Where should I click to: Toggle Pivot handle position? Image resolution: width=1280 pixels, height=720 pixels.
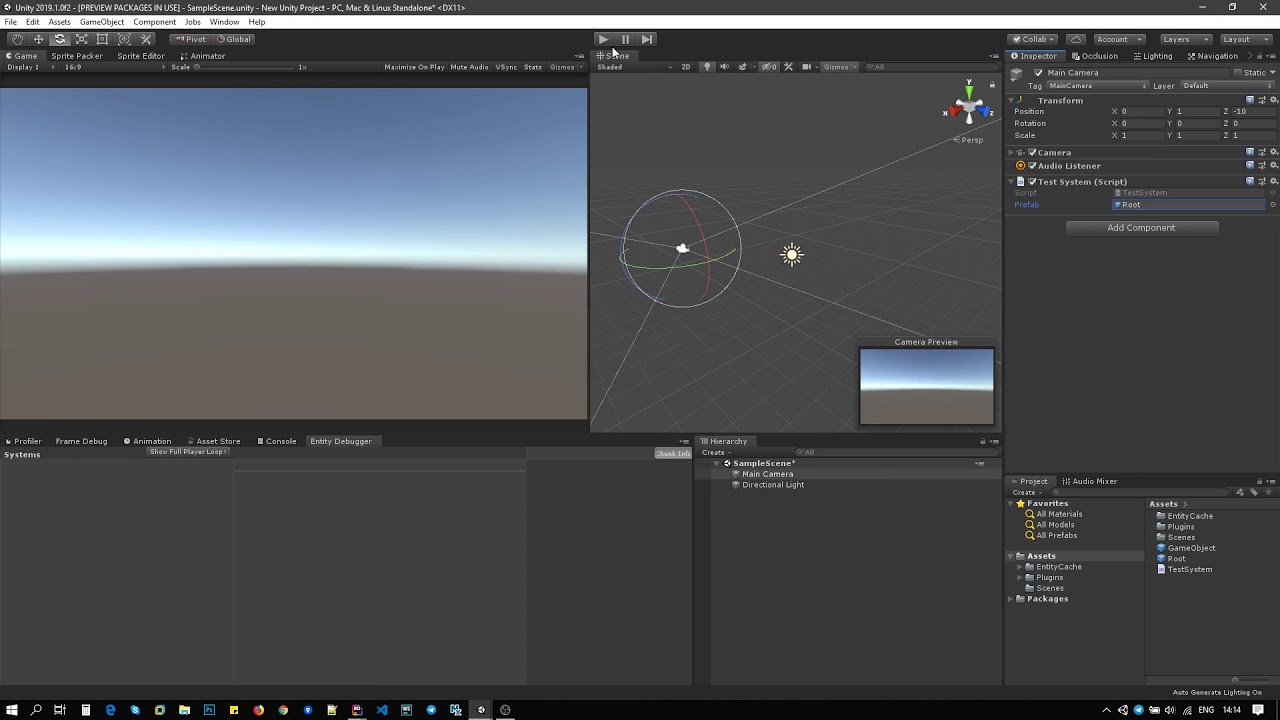click(190, 39)
